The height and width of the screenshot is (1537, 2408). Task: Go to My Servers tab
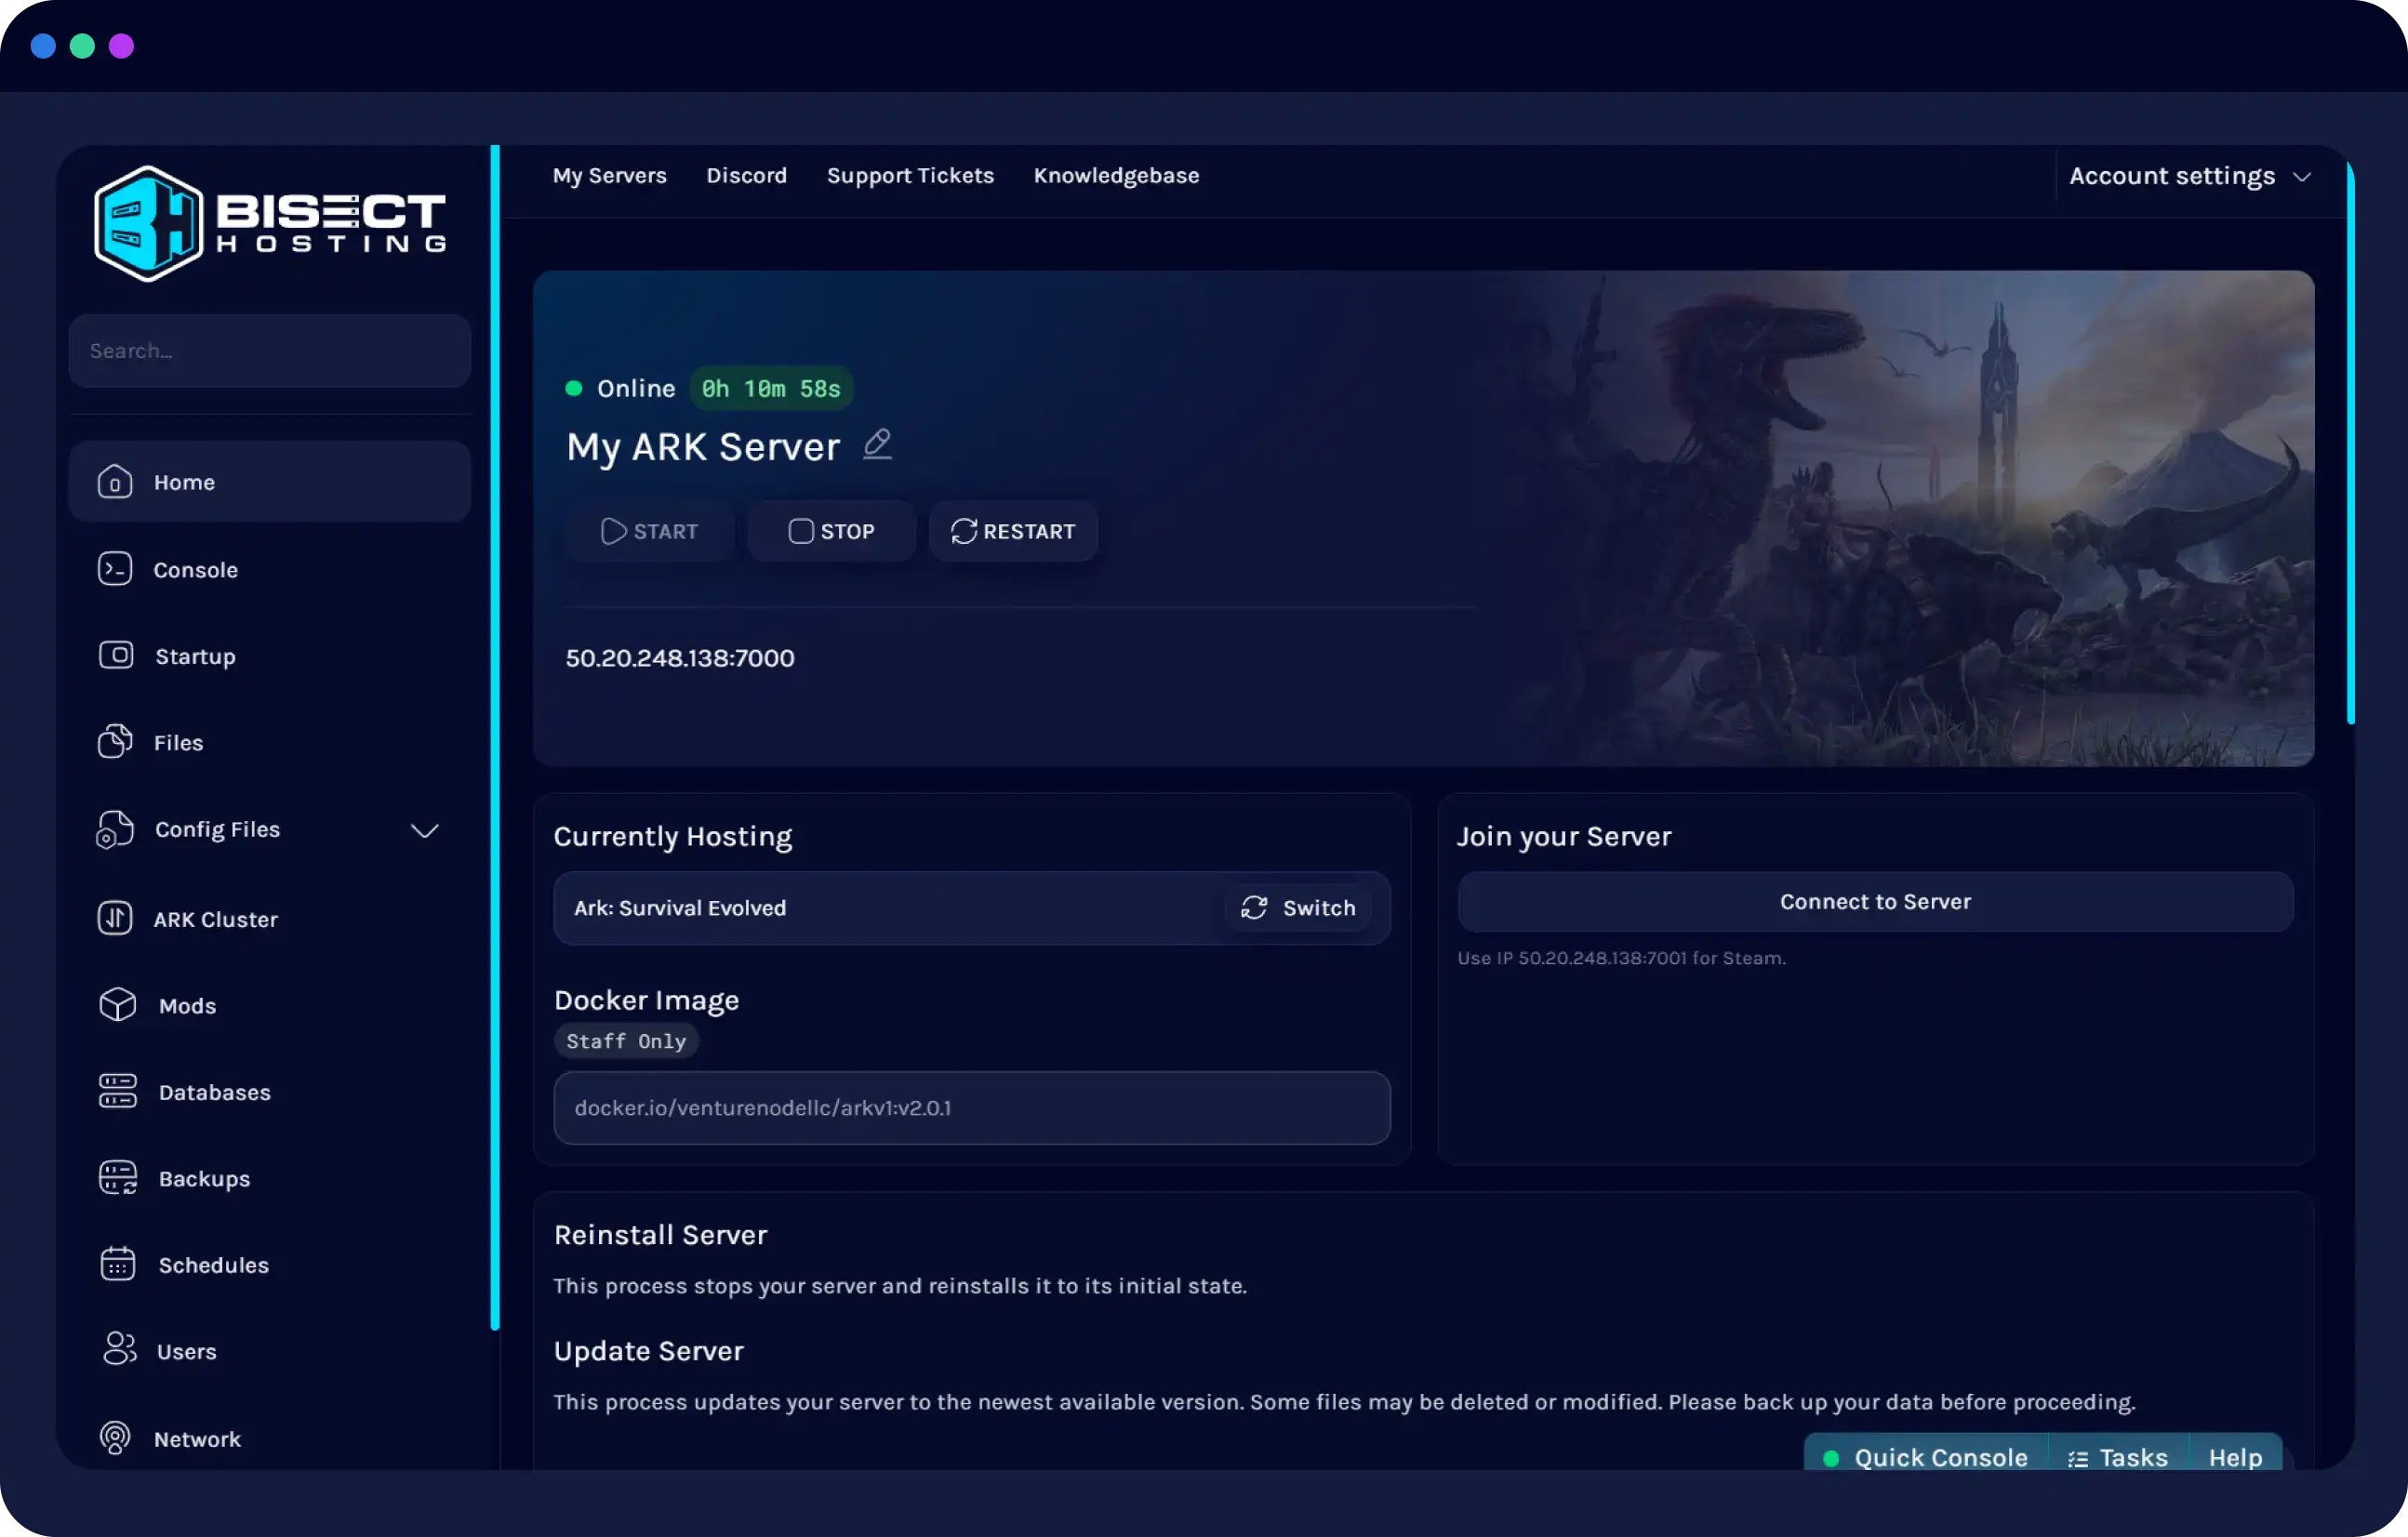tap(609, 176)
